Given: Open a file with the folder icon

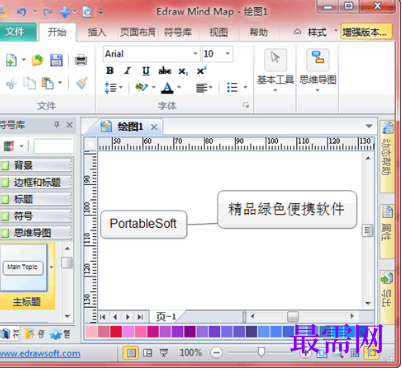Looking at the screenshot, I should [x=38, y=60].
